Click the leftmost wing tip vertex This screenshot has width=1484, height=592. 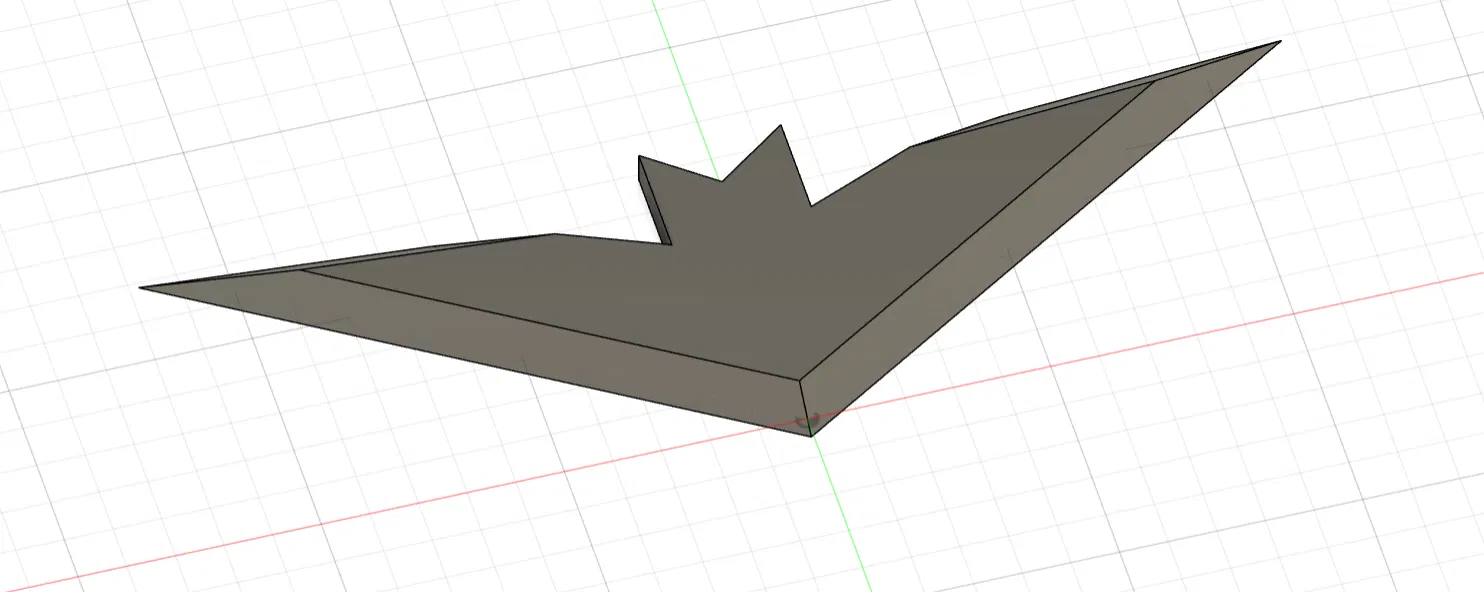click(x=142, y=290)
